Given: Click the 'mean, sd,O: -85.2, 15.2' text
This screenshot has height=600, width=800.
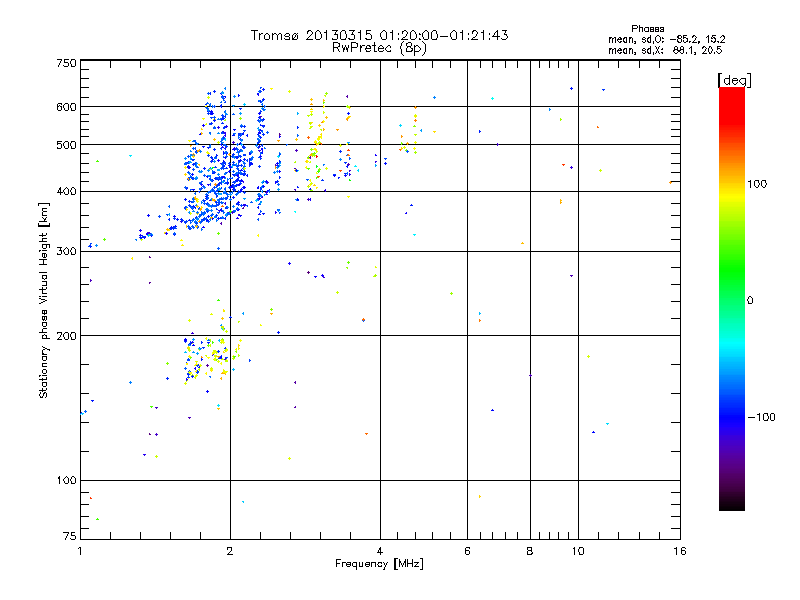Looking at the screenshot, I should (666, 39).
